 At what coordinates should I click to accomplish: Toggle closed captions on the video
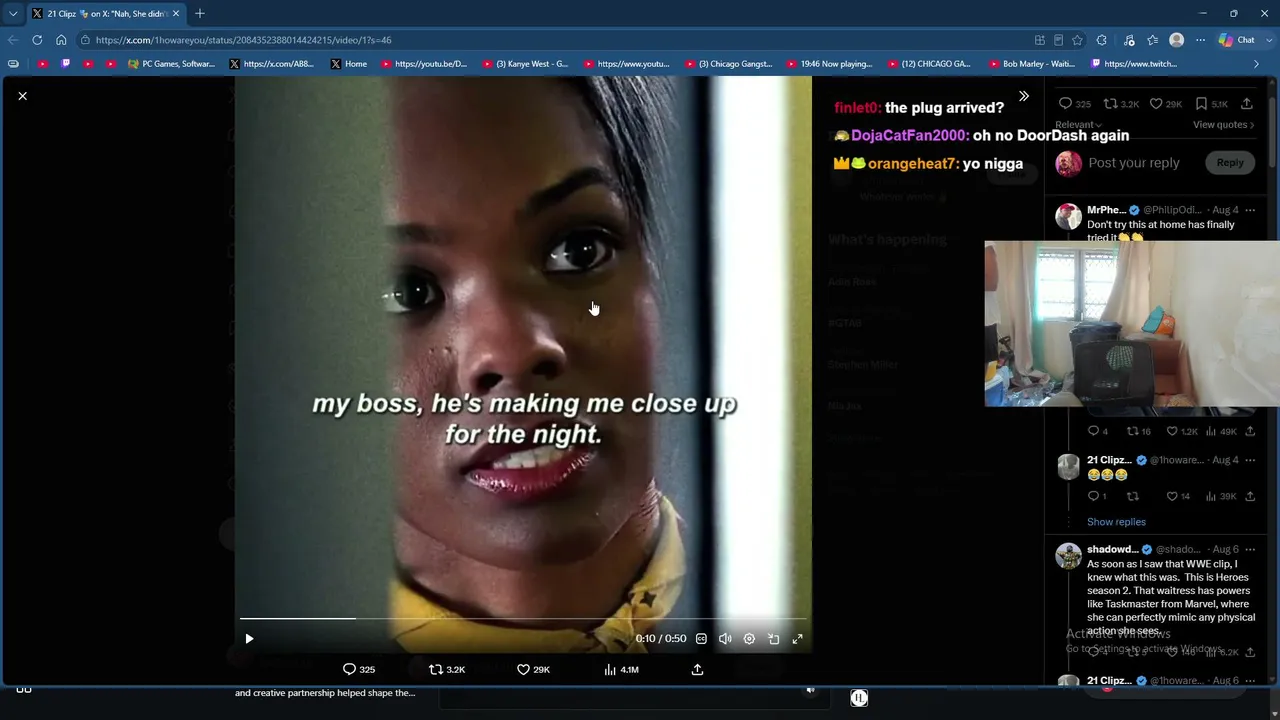[x=701, y=639]
